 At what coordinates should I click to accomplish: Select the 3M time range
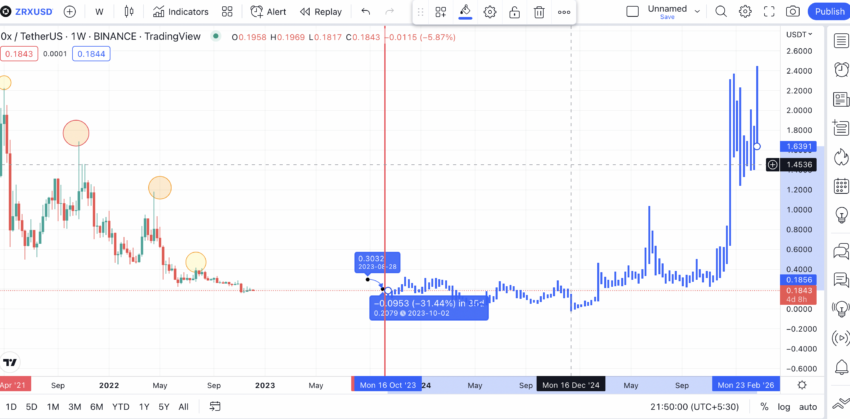coord(75,407)
